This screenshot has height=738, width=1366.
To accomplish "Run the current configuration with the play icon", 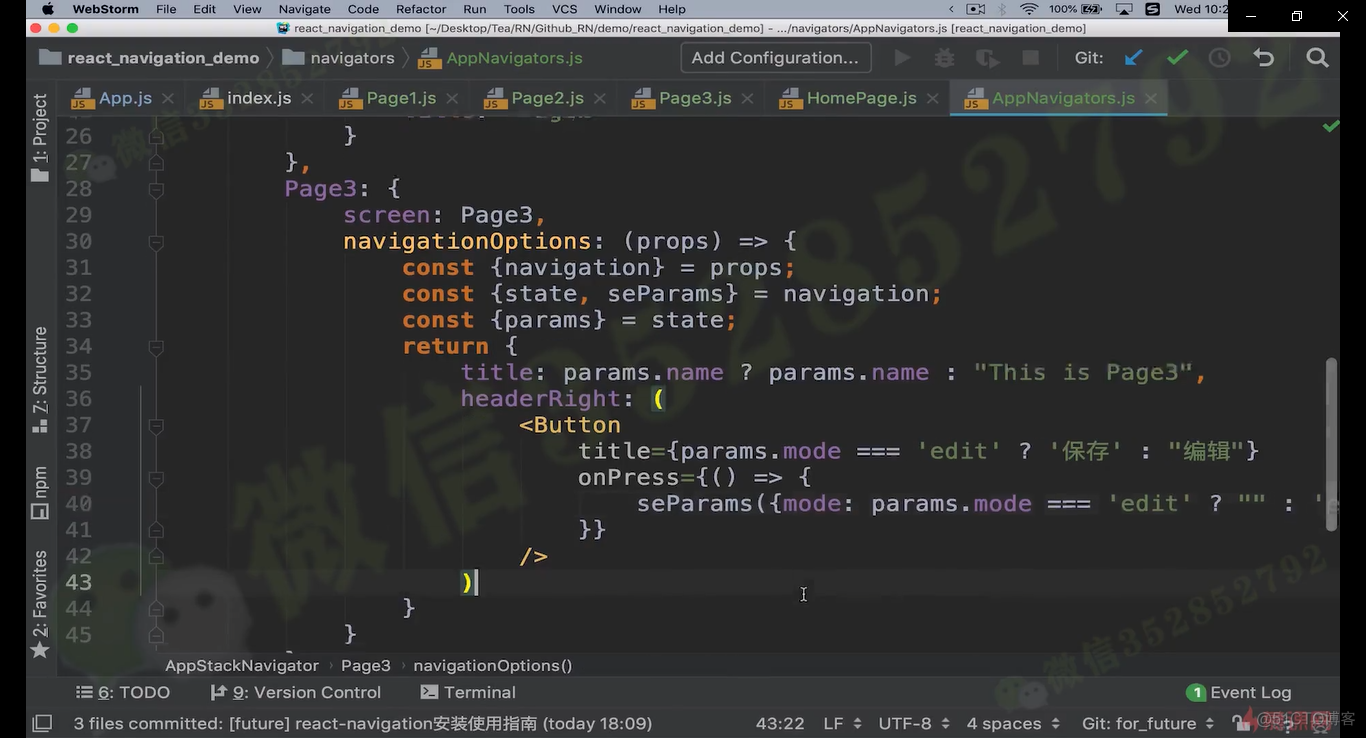I will click(902, 58).
